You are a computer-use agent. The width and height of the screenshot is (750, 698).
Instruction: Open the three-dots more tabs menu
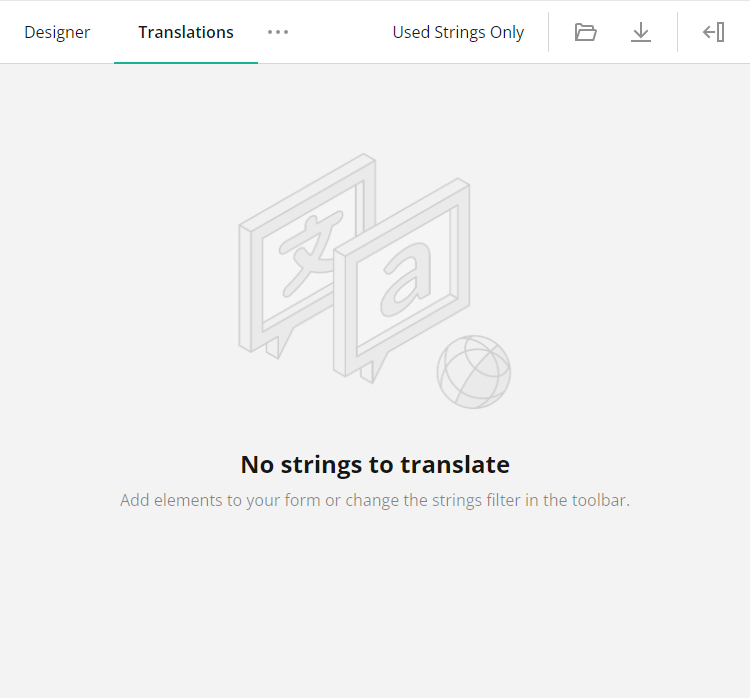[x=278, y=33]
